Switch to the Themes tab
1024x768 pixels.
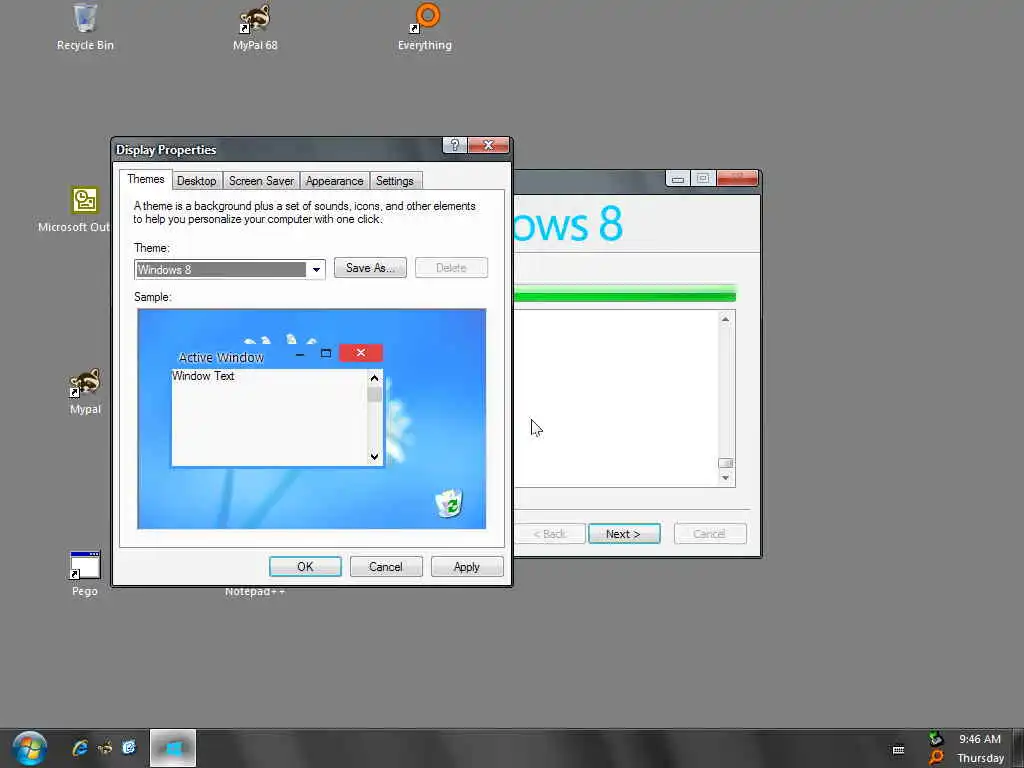pyautogui.click(x=146, y=180)
